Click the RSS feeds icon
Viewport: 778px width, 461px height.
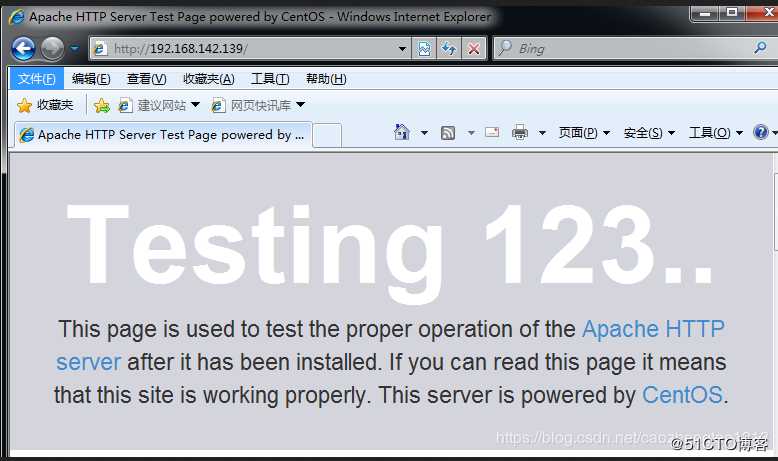(448, 133)
